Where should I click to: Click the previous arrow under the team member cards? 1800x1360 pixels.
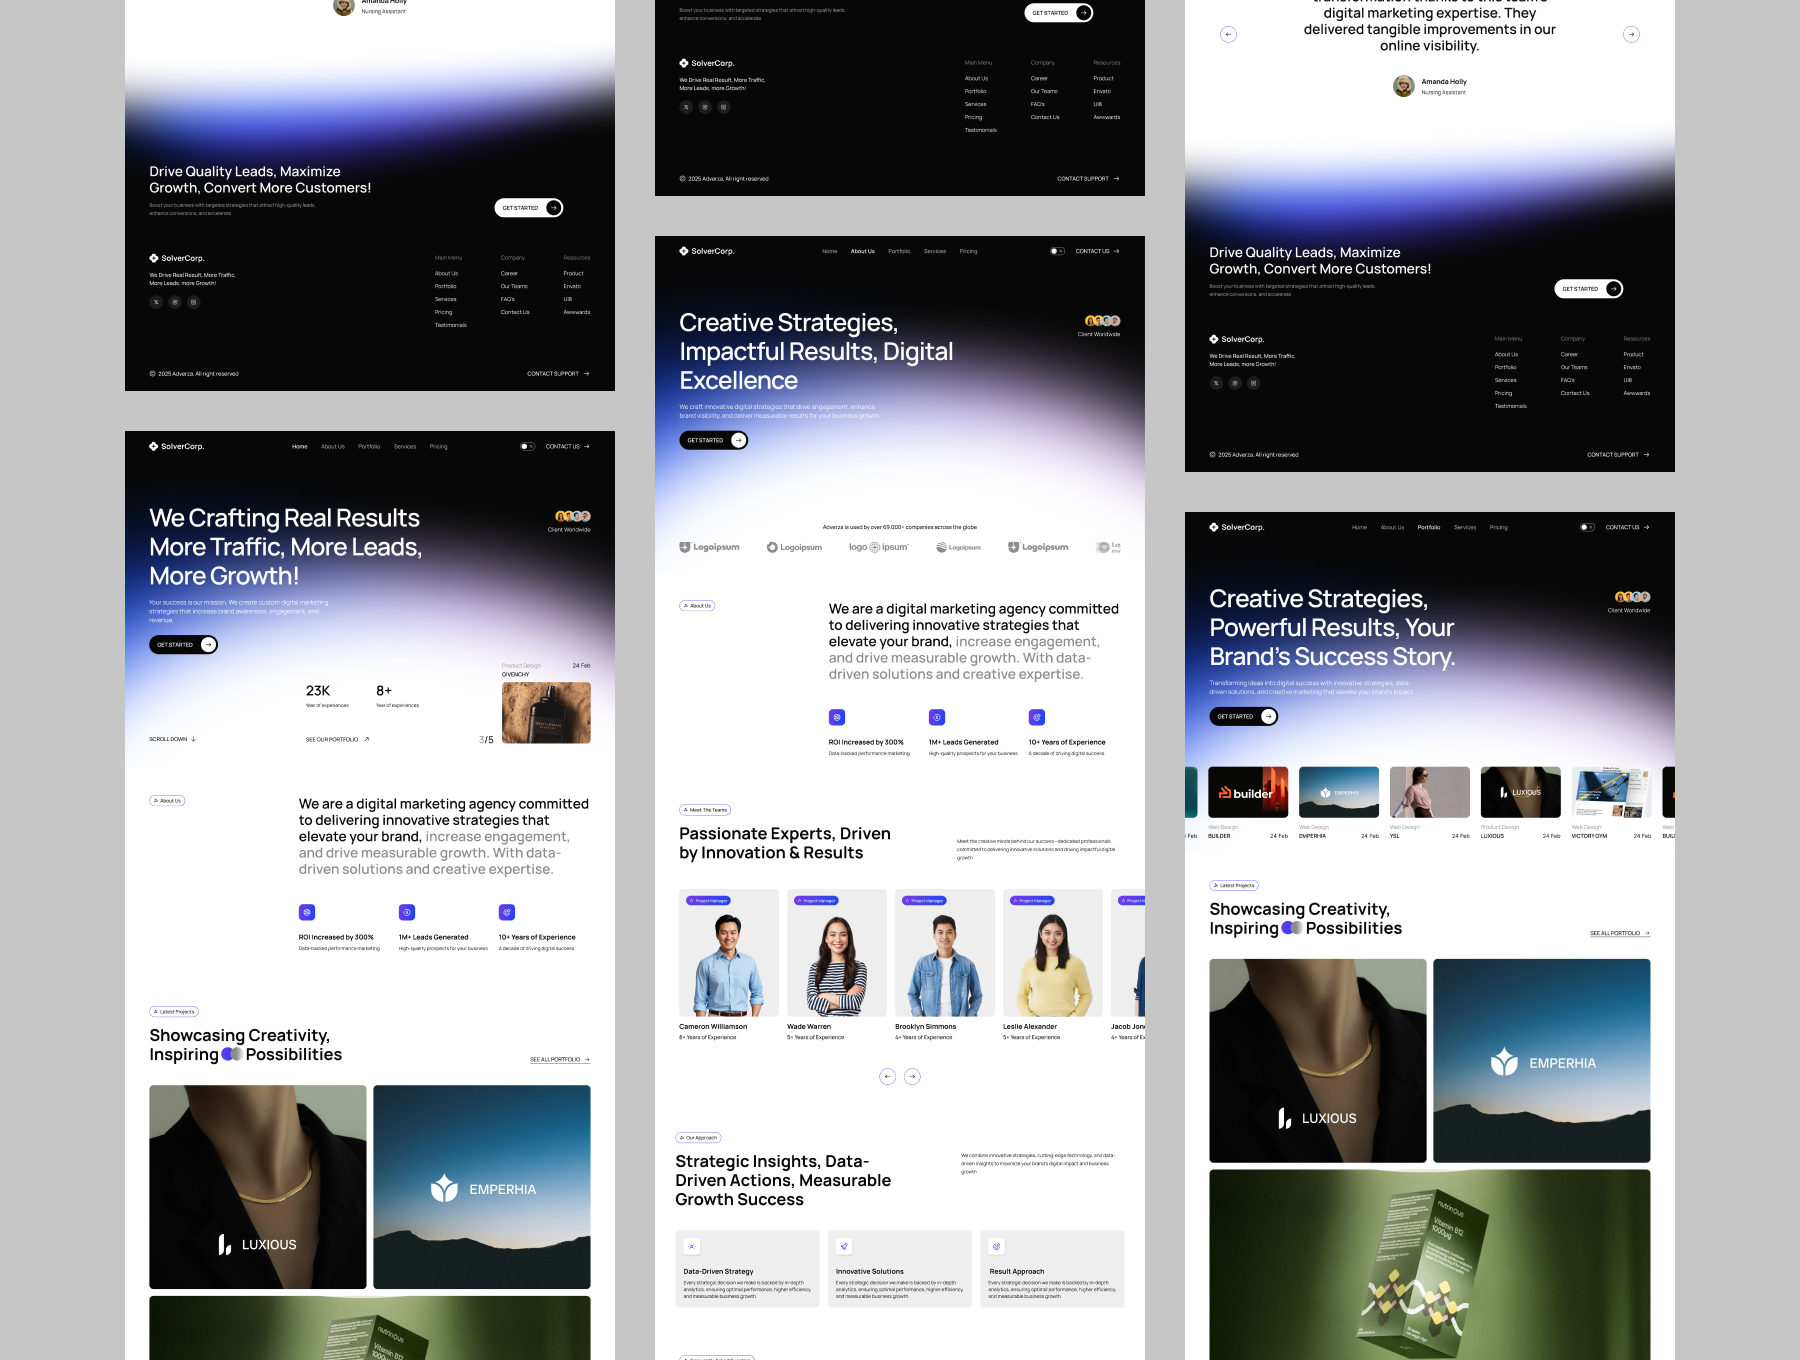click(x=887, y=1077)
